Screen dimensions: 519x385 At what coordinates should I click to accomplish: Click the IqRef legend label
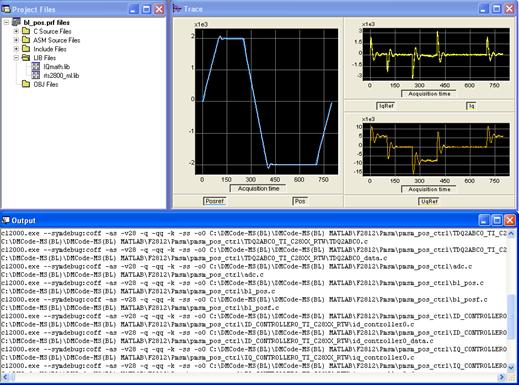coord(386,106)
